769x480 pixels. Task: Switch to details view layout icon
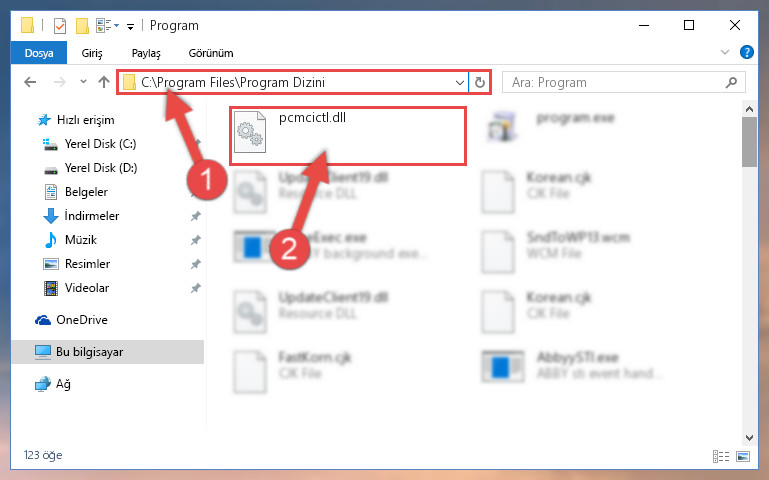tap(720, 456)
